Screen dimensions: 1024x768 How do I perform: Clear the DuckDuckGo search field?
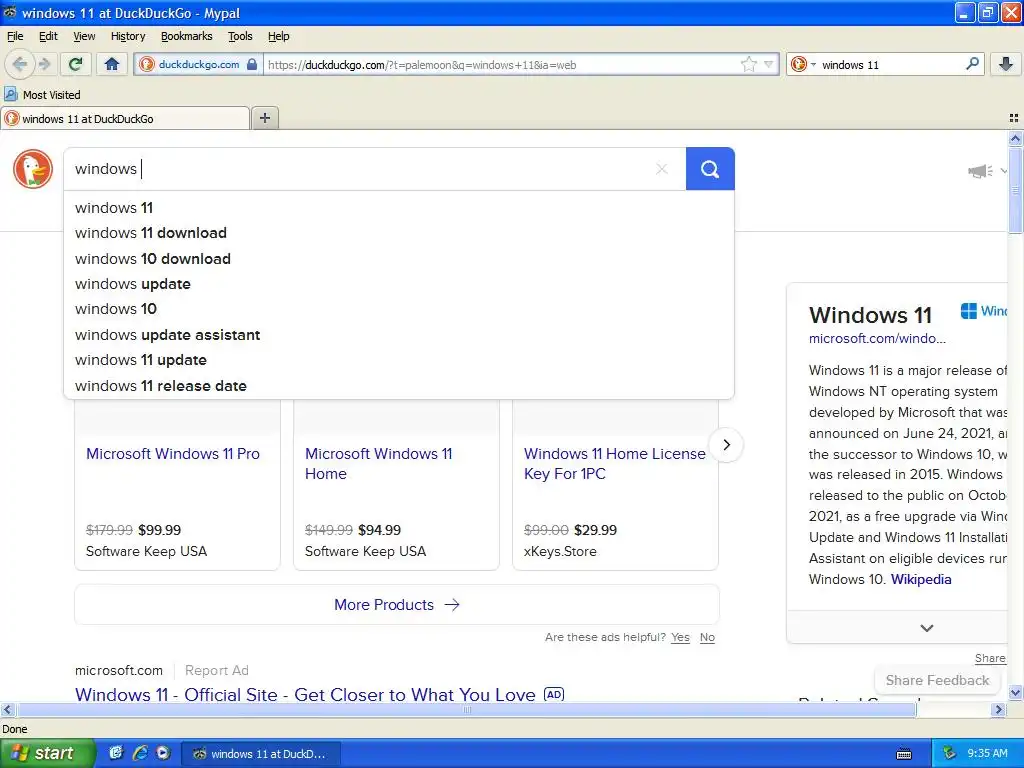[662, 169]
